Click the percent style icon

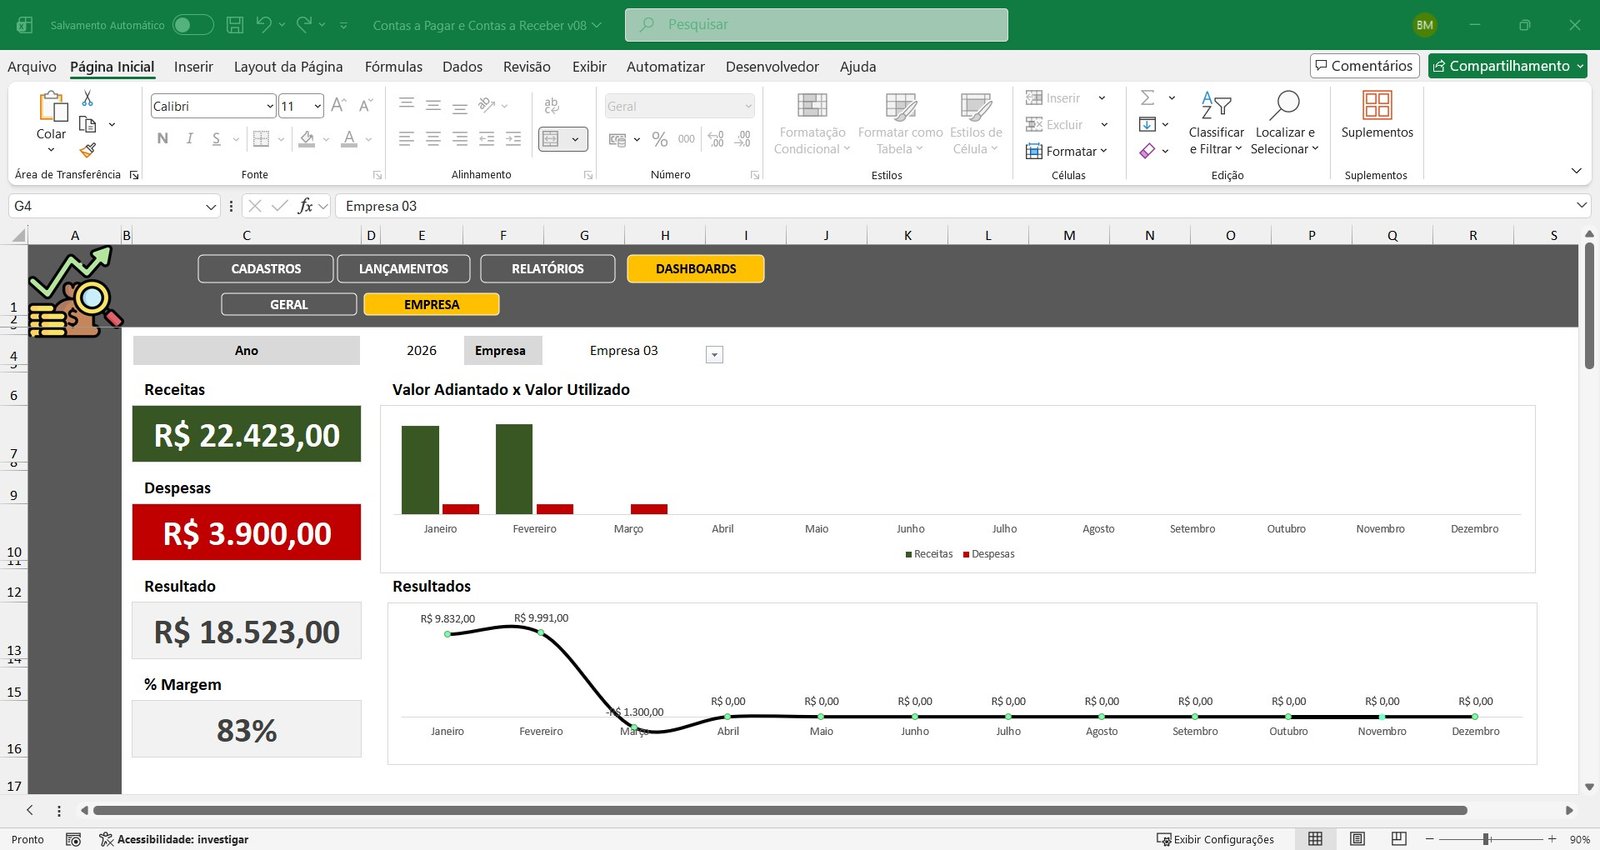click(x=659, y=139)
